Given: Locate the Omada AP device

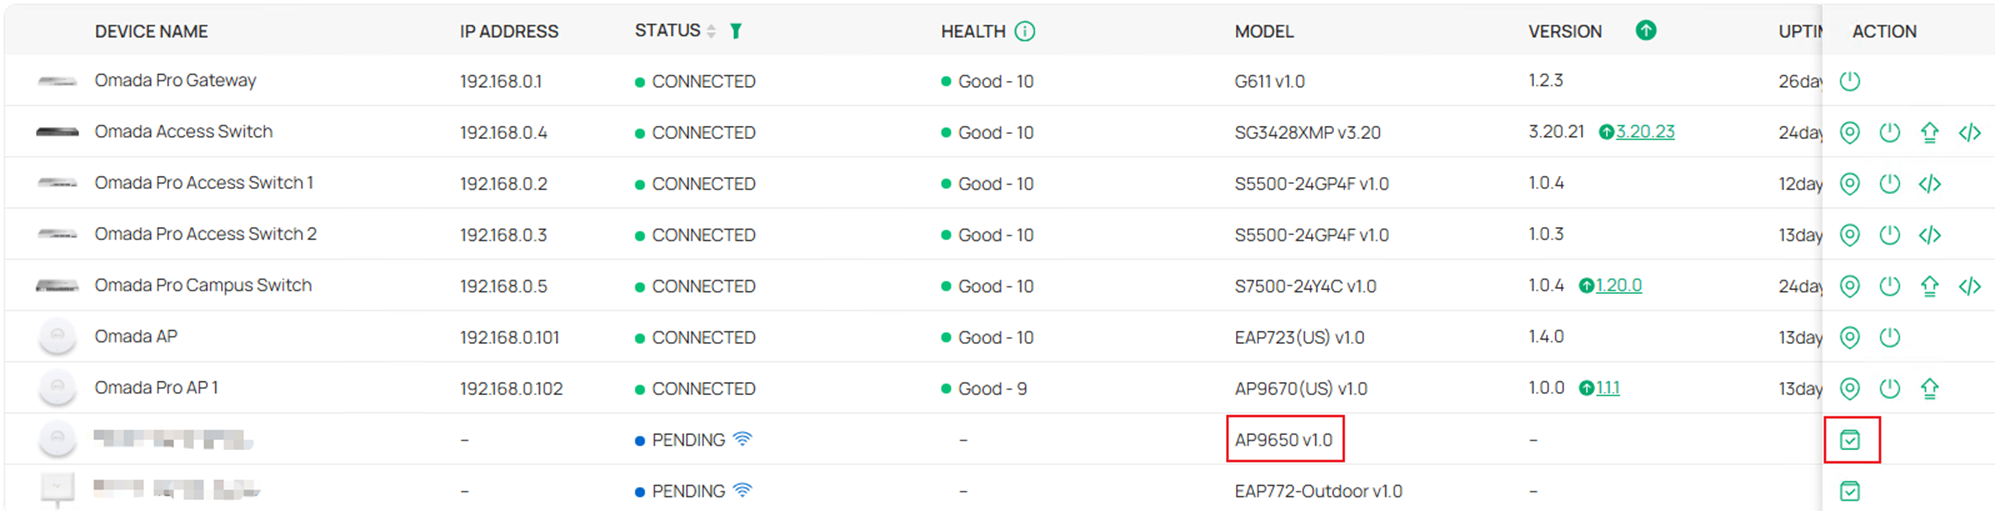Looking at the screenshot, I should [x=1849, y=337].
